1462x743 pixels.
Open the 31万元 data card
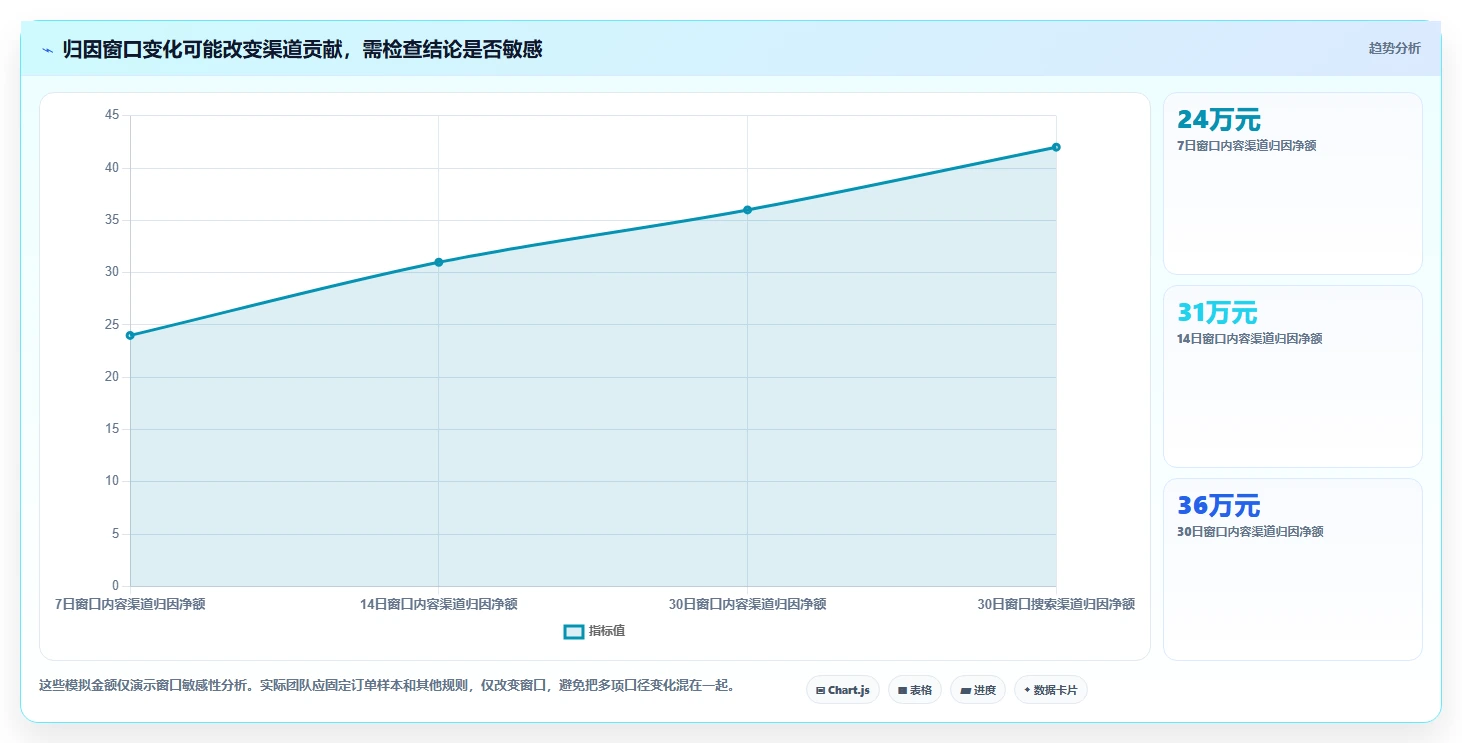tap(1292, 376)
